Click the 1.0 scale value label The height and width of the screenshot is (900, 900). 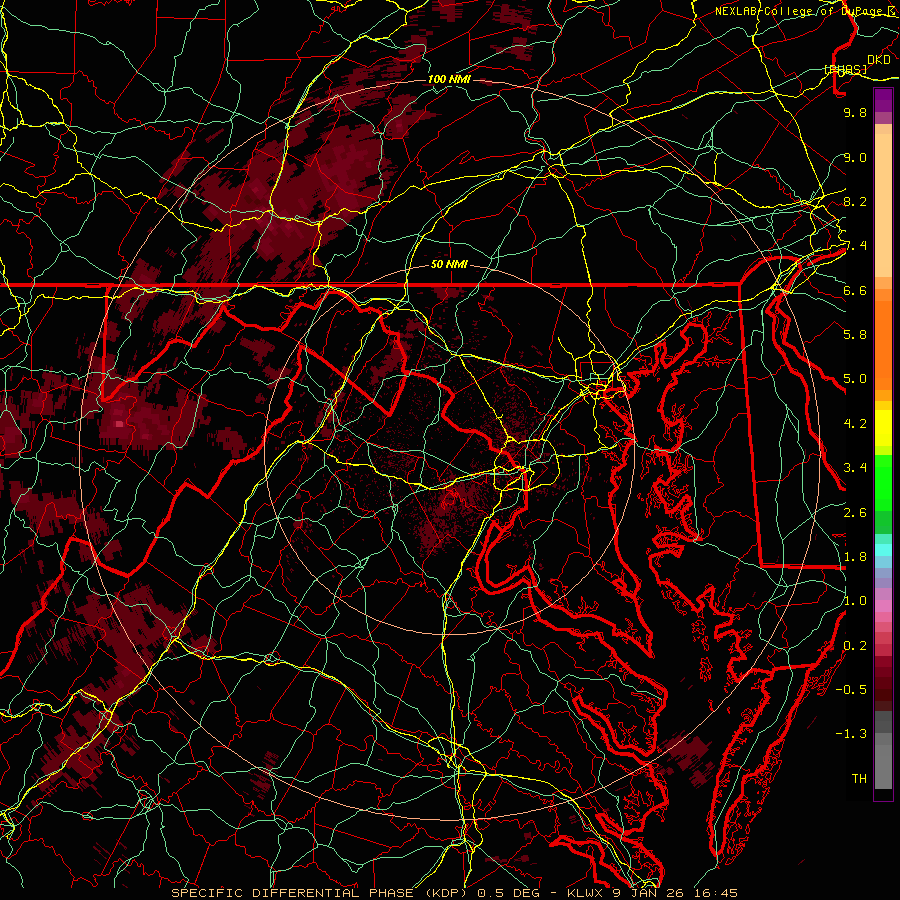[855, 601]
